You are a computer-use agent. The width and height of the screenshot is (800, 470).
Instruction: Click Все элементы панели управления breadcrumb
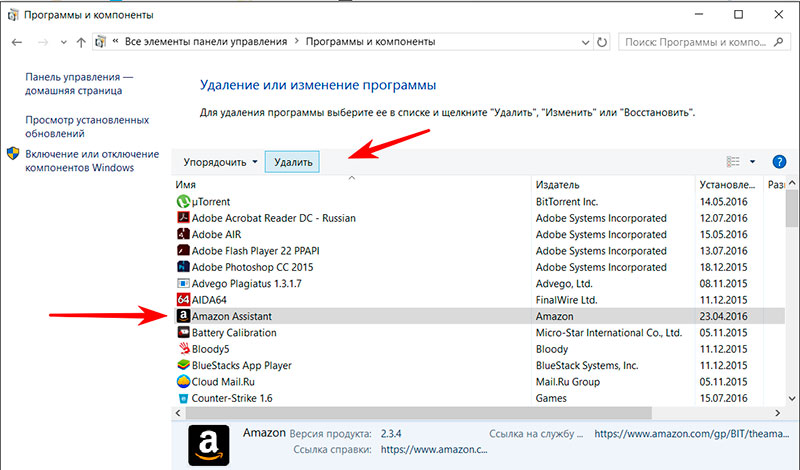coord(206,42)
